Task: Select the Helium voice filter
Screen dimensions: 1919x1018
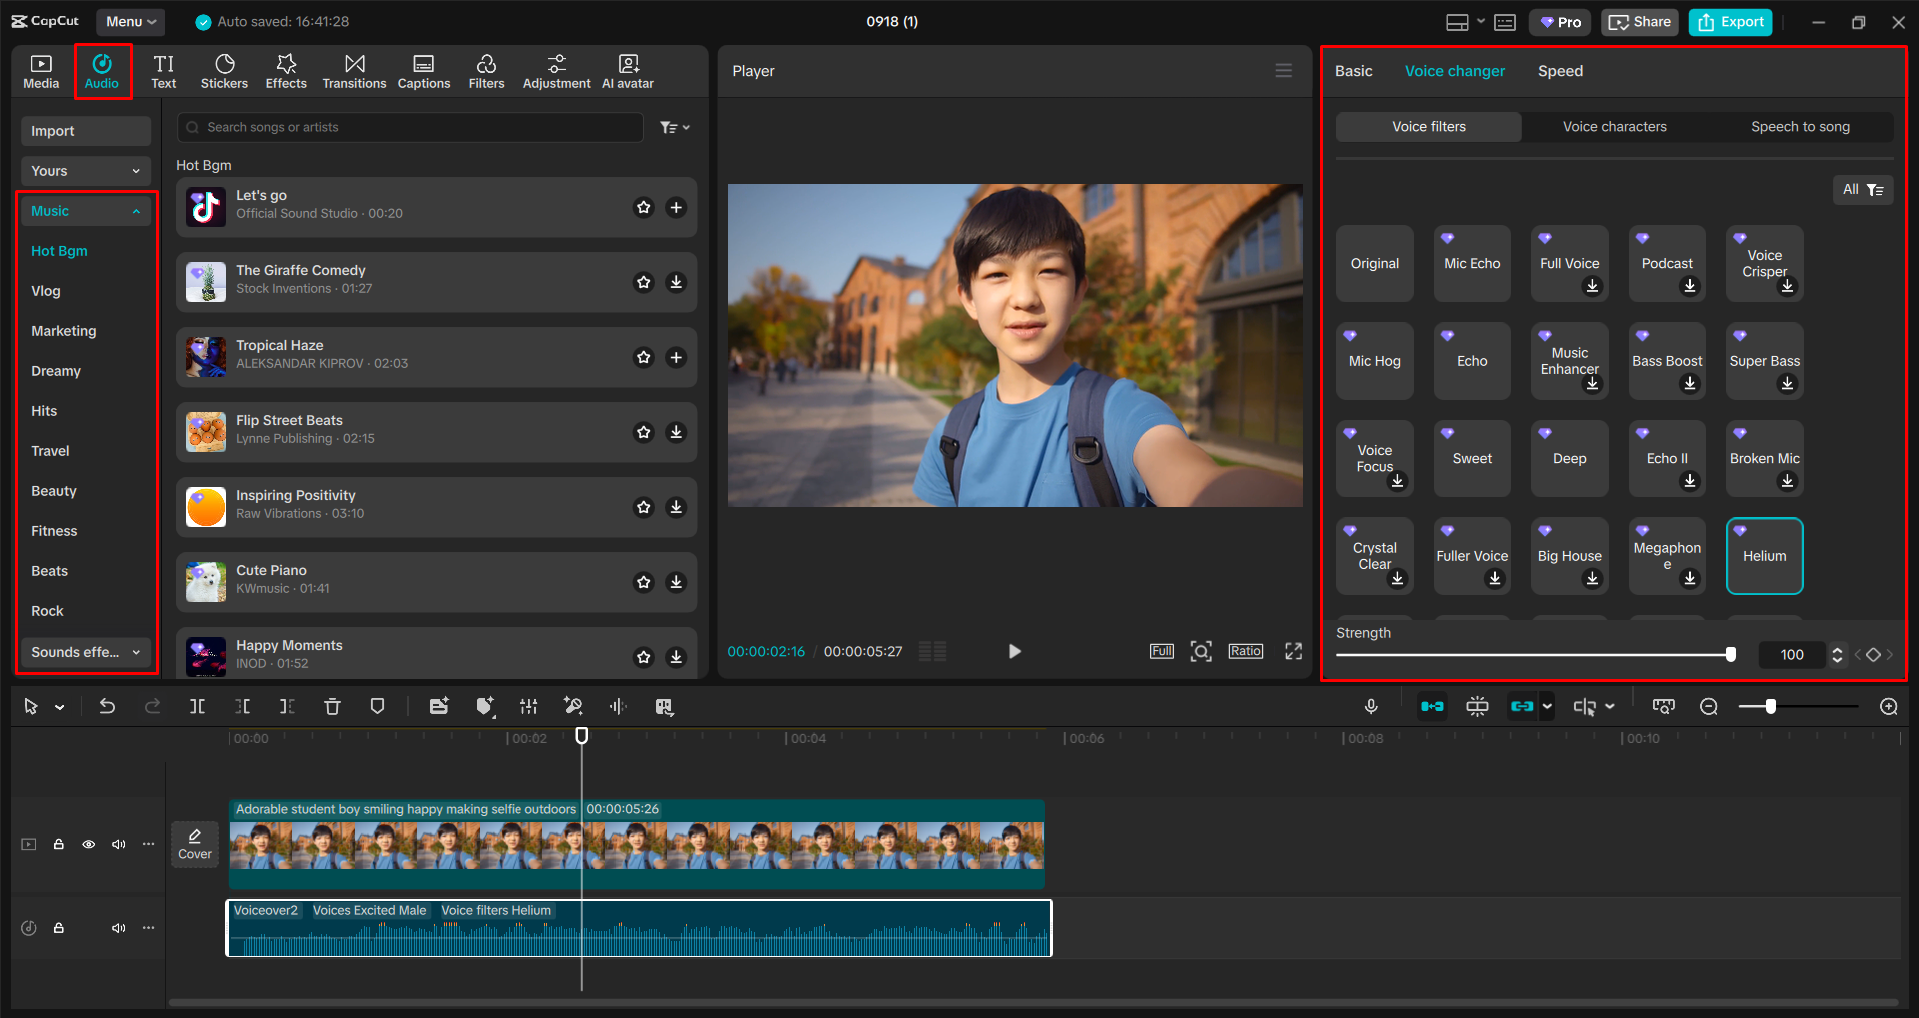Action: pyautogui.click(x=1763, y=555)
